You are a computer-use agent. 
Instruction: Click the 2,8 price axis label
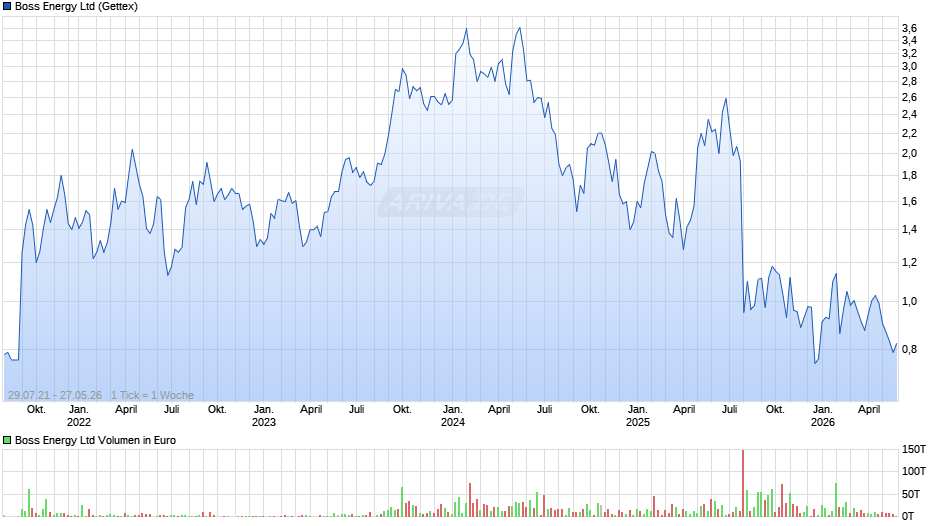point(909,82)
